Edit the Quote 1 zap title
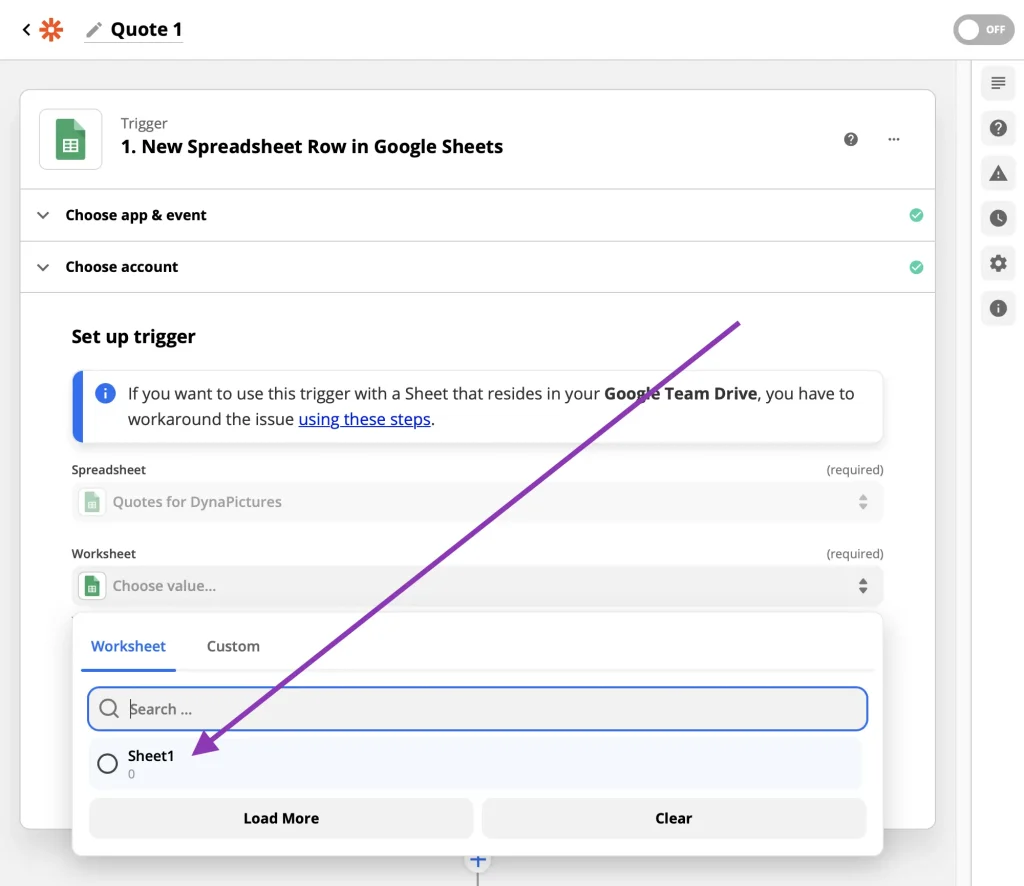Screen dimensions: 1024x886 146,29
